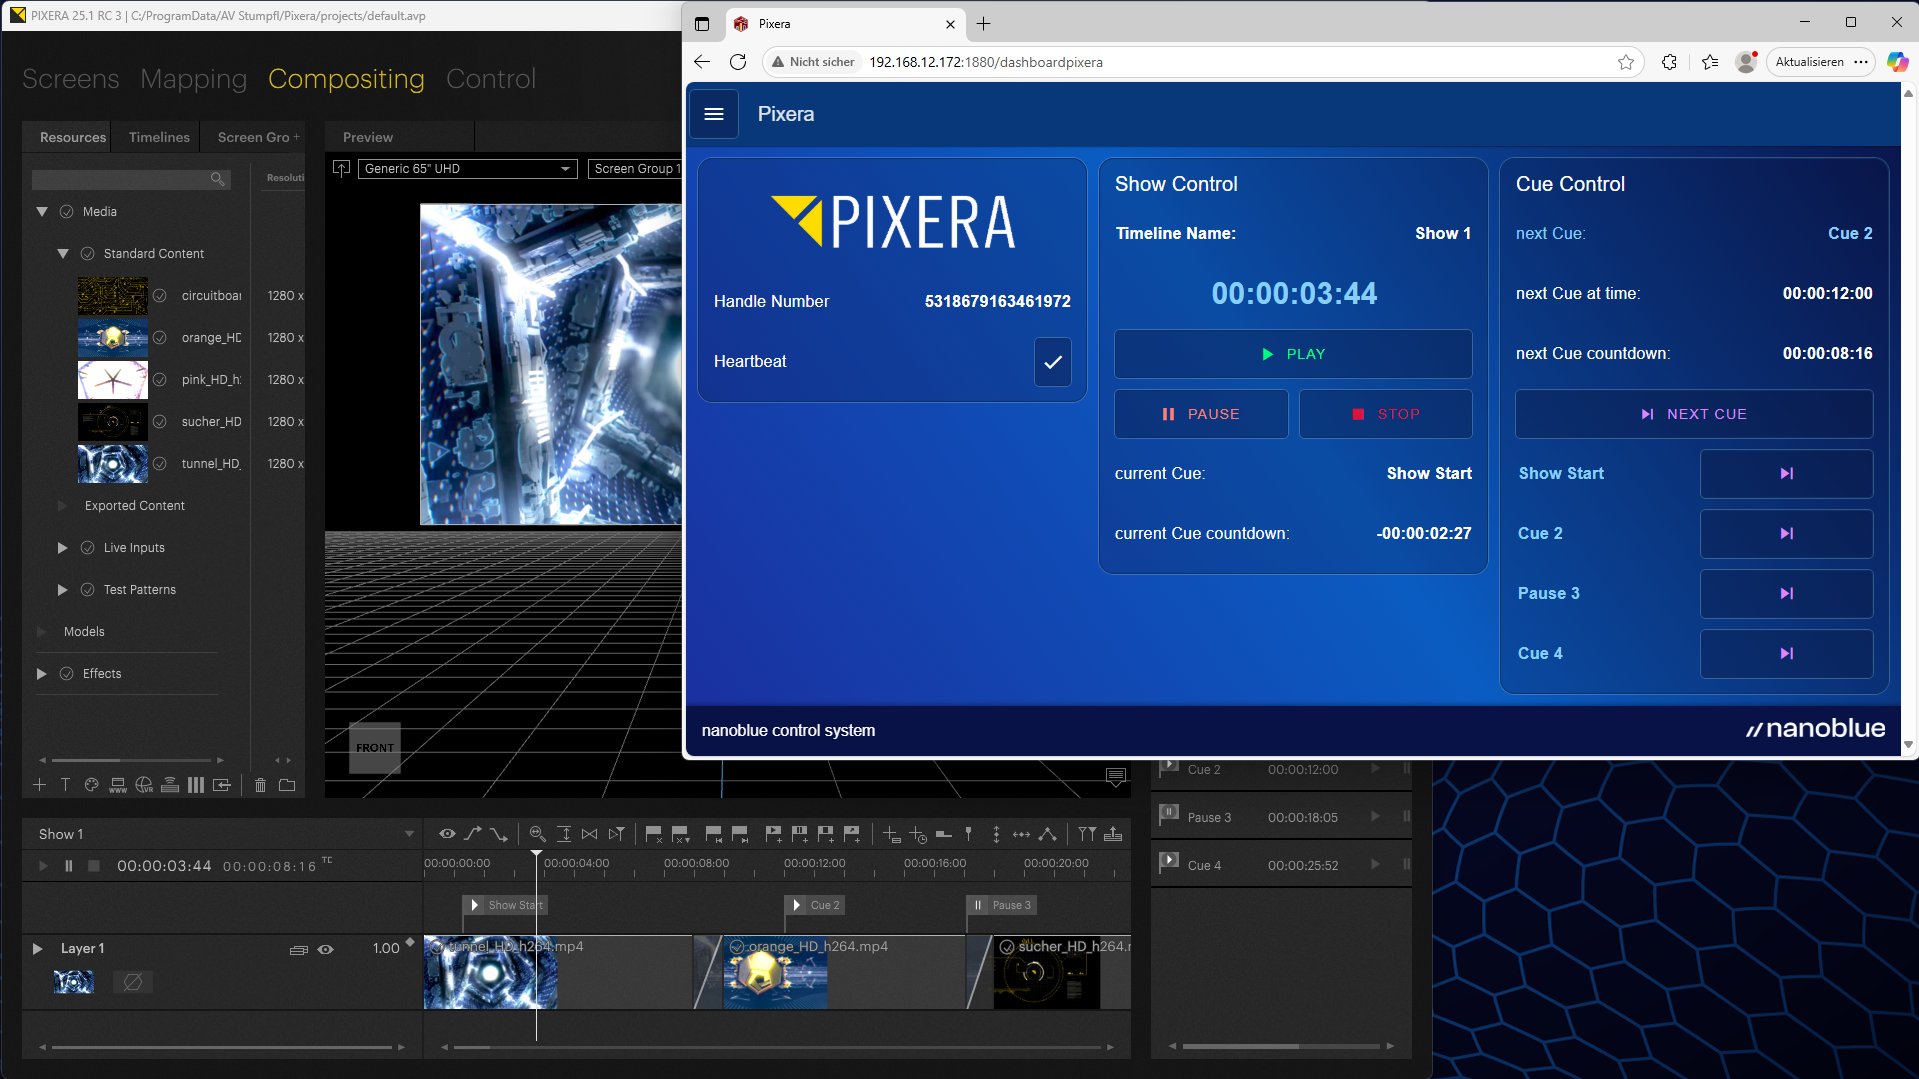Click the new folder icon in Resources
Screen dimensions: 1919x1079
[287, 785]
